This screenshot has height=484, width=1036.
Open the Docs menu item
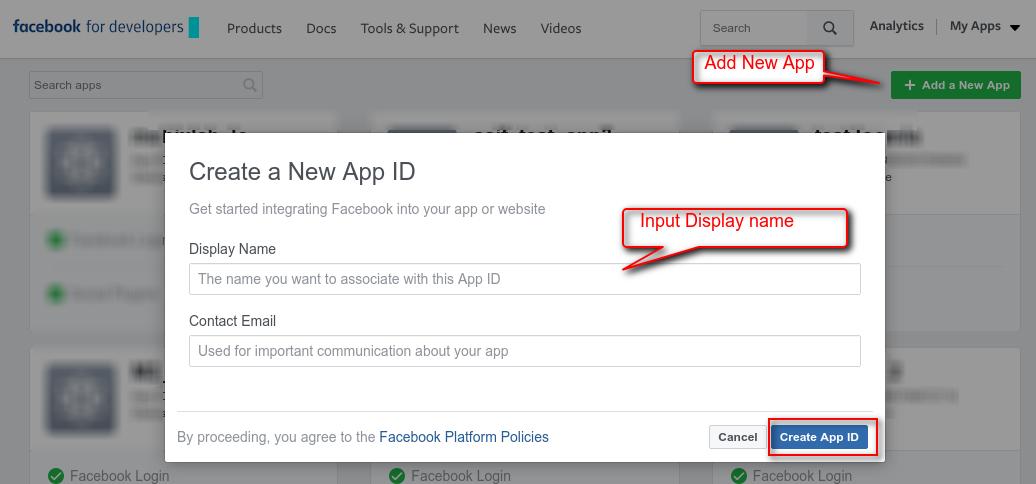point(321,28)
